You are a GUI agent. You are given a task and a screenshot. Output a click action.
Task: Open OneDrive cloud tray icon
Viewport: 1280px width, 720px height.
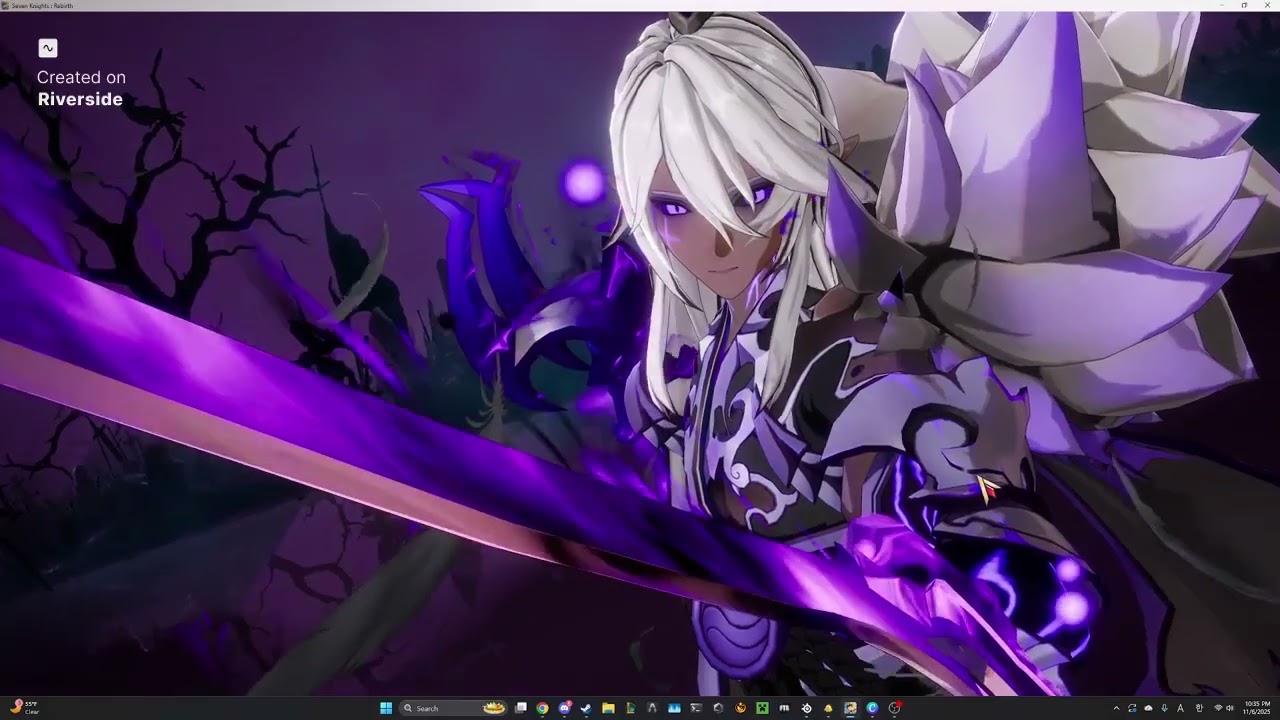point(1148,708)
